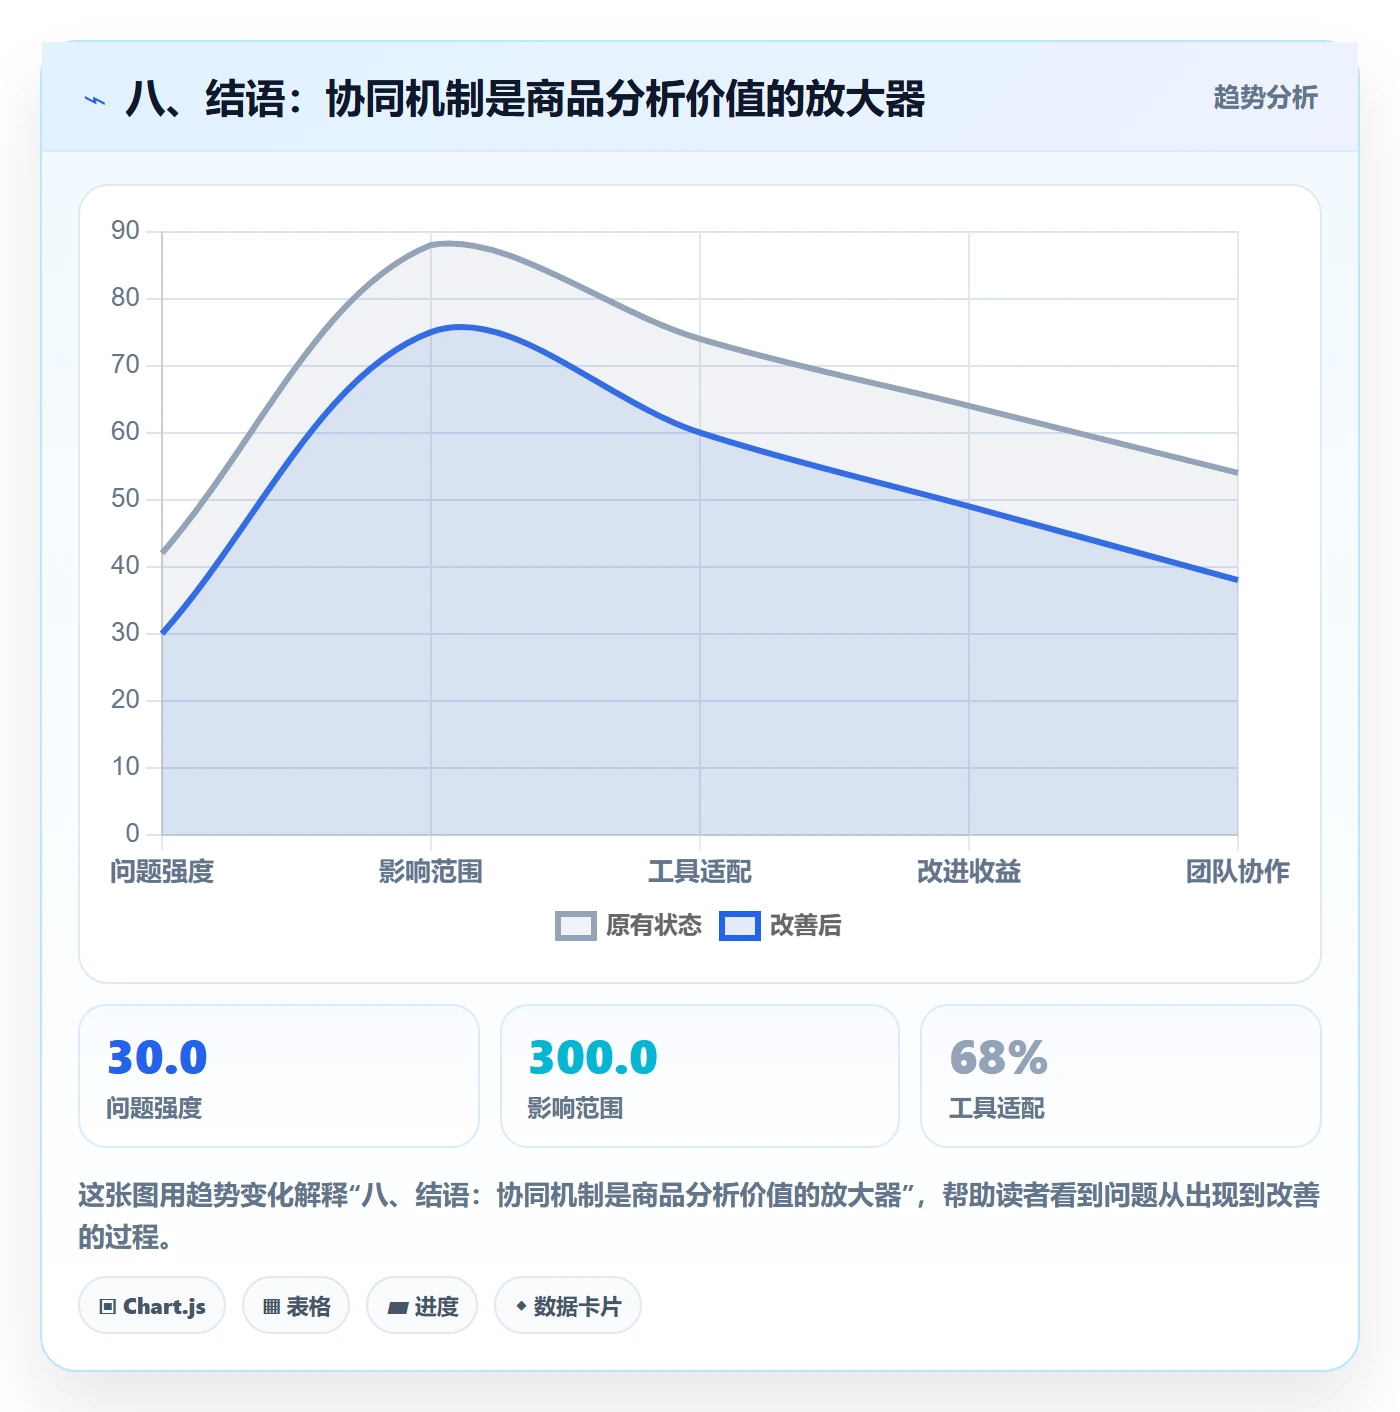The height and width of the screenshot is (1412, 1400).
Task: Click the lightning icon beside the heading
Action: tap(95, 100)
